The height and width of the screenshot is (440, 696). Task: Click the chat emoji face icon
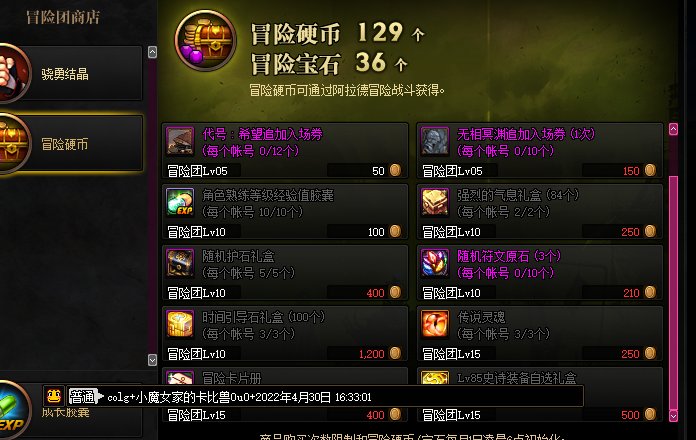54,396
